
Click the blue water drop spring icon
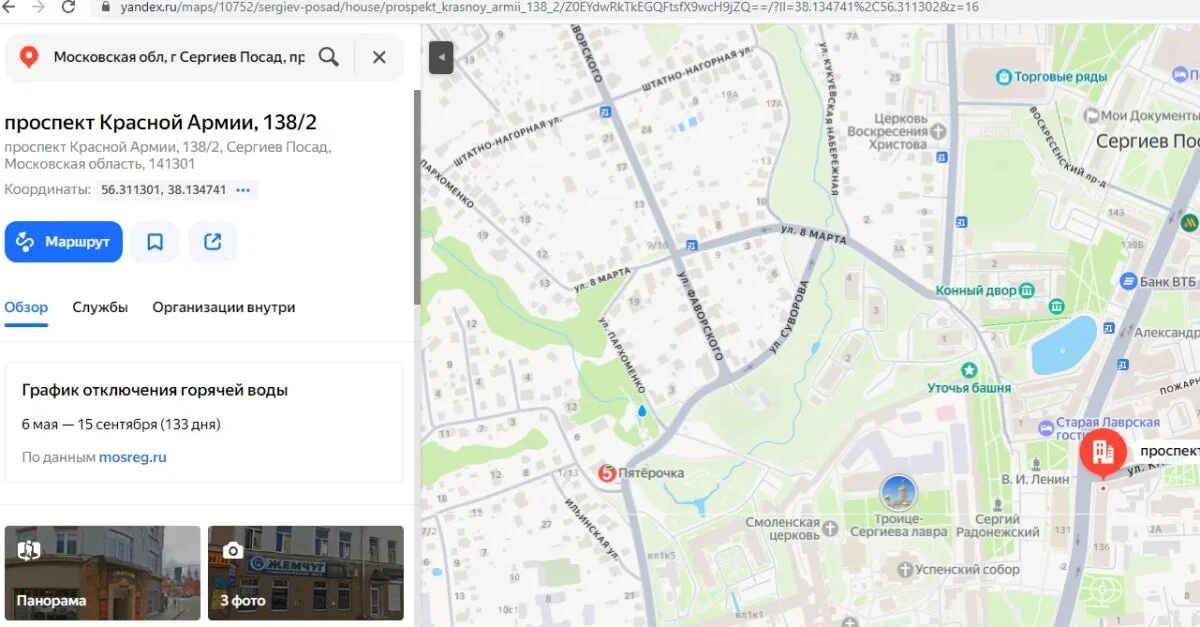tap(642, 411)
